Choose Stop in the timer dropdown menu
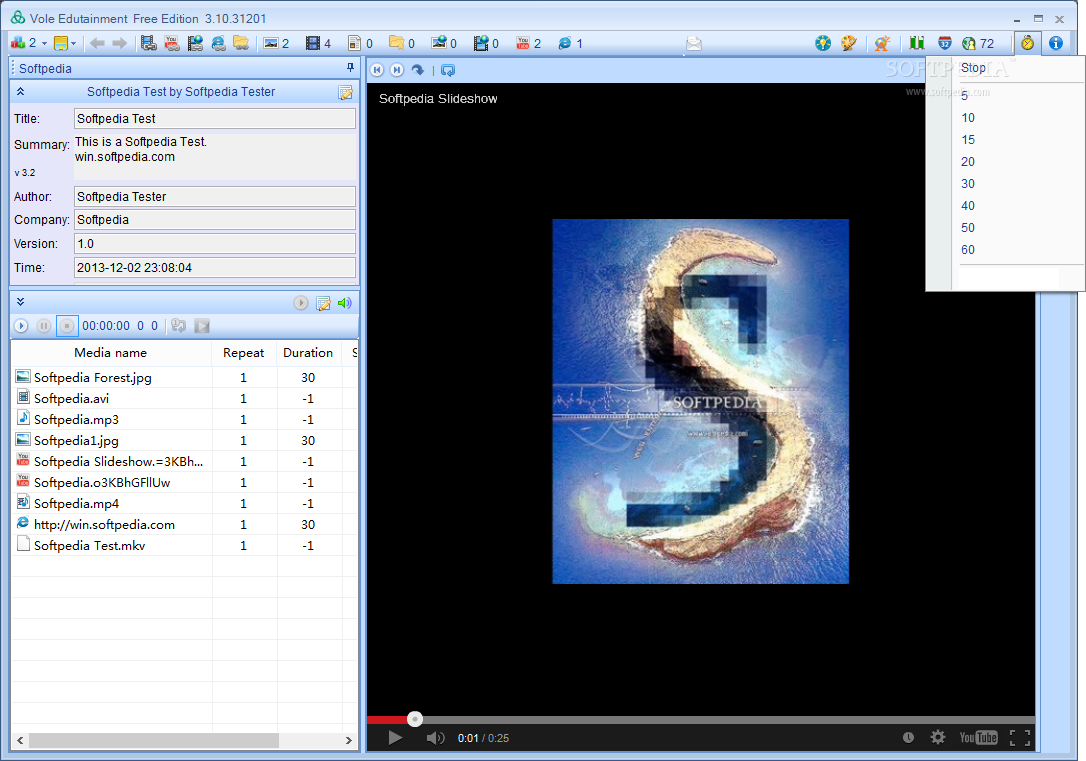This screenshot has height=761, width=1086. point(973,68)
